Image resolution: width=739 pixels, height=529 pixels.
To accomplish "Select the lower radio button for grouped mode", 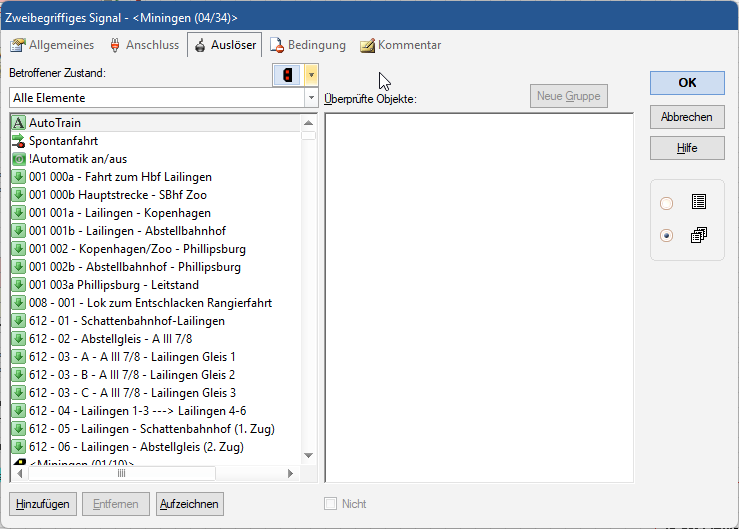I will [667, 237].
